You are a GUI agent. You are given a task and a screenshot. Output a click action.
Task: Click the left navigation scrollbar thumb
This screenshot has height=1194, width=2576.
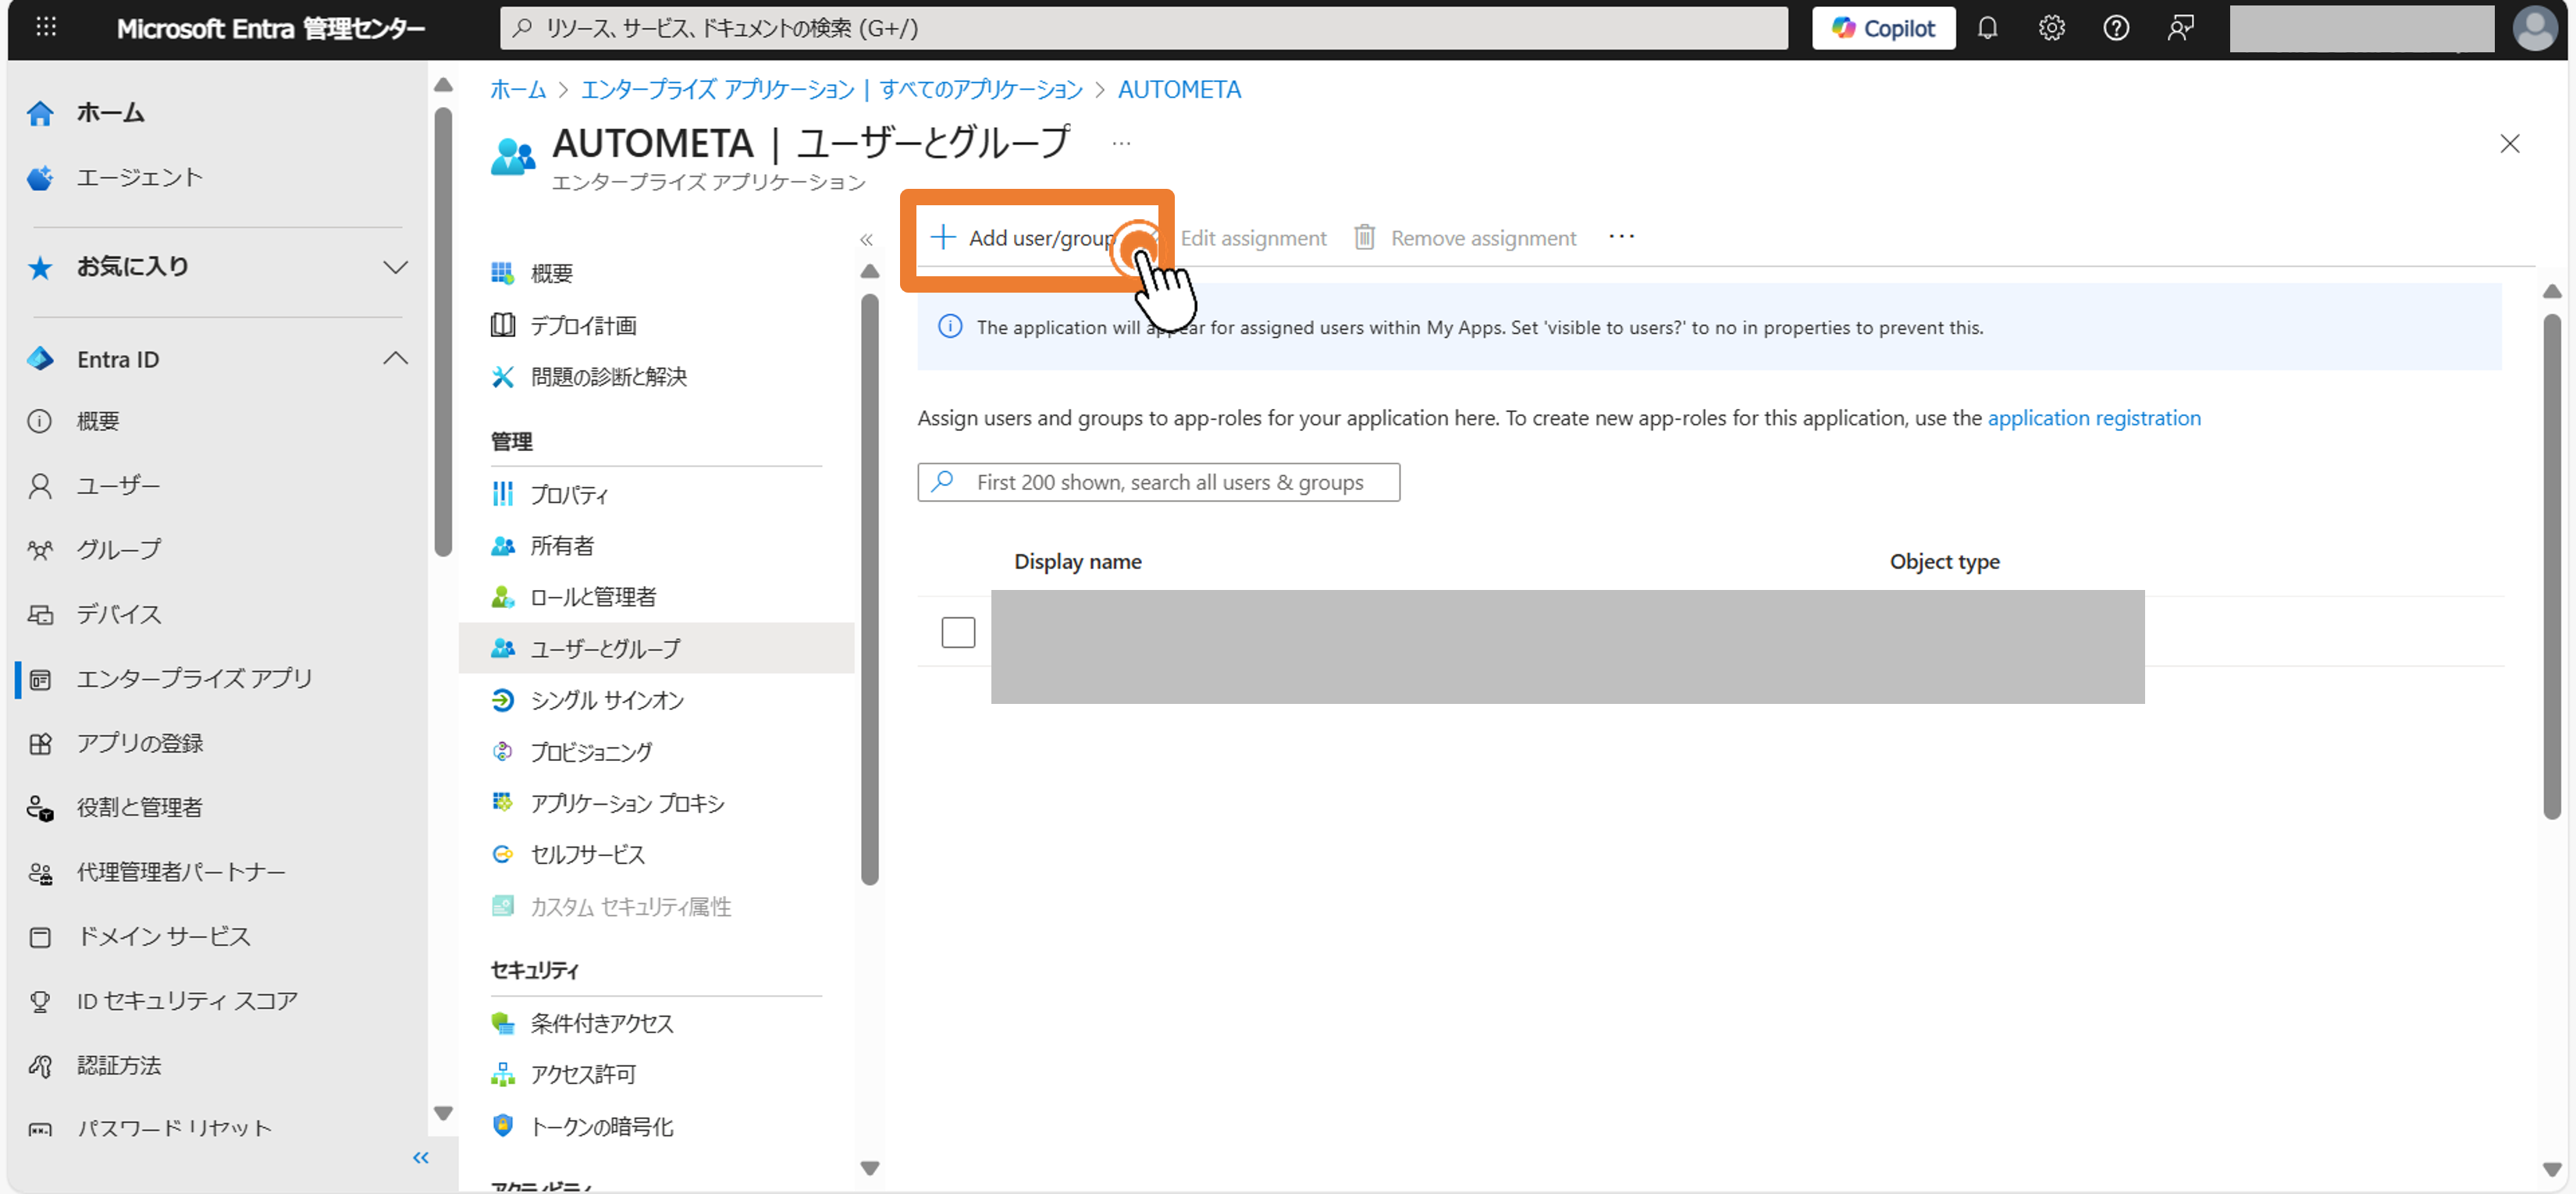(x=443, y=332)
